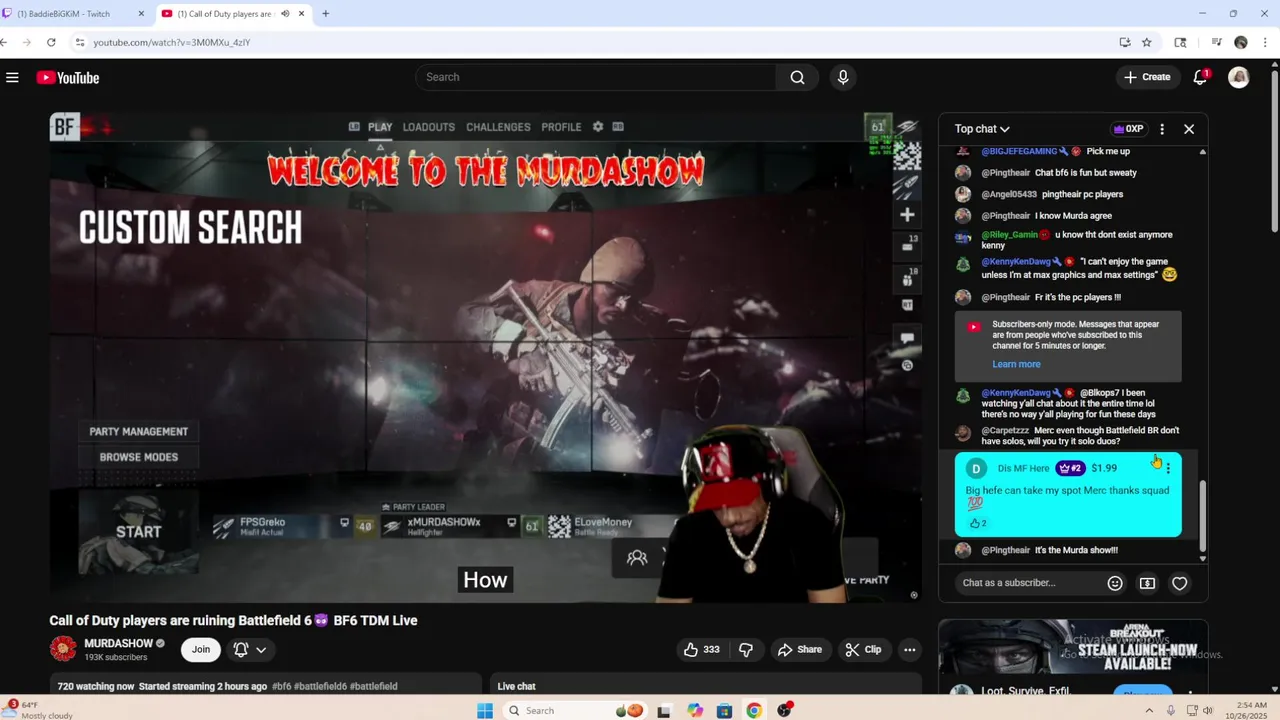Click the @Carpetzzz chat message author
The image size is (1280, 720).
(x=1005, y=430)
